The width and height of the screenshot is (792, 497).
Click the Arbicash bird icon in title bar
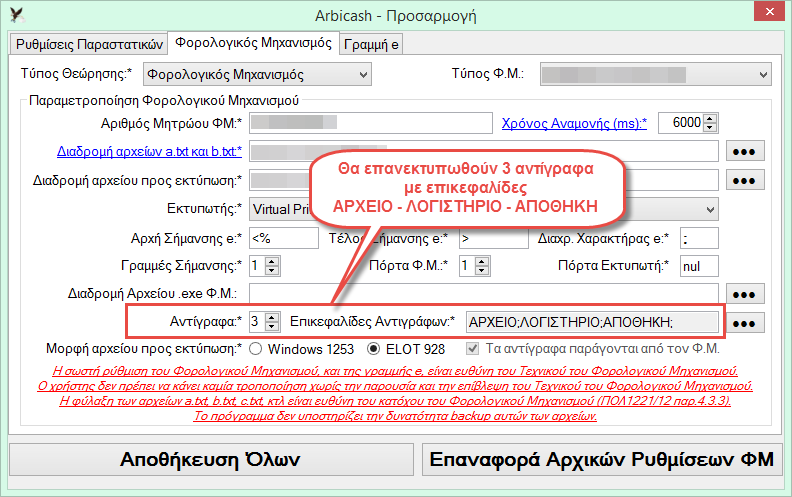coord(17,15)
